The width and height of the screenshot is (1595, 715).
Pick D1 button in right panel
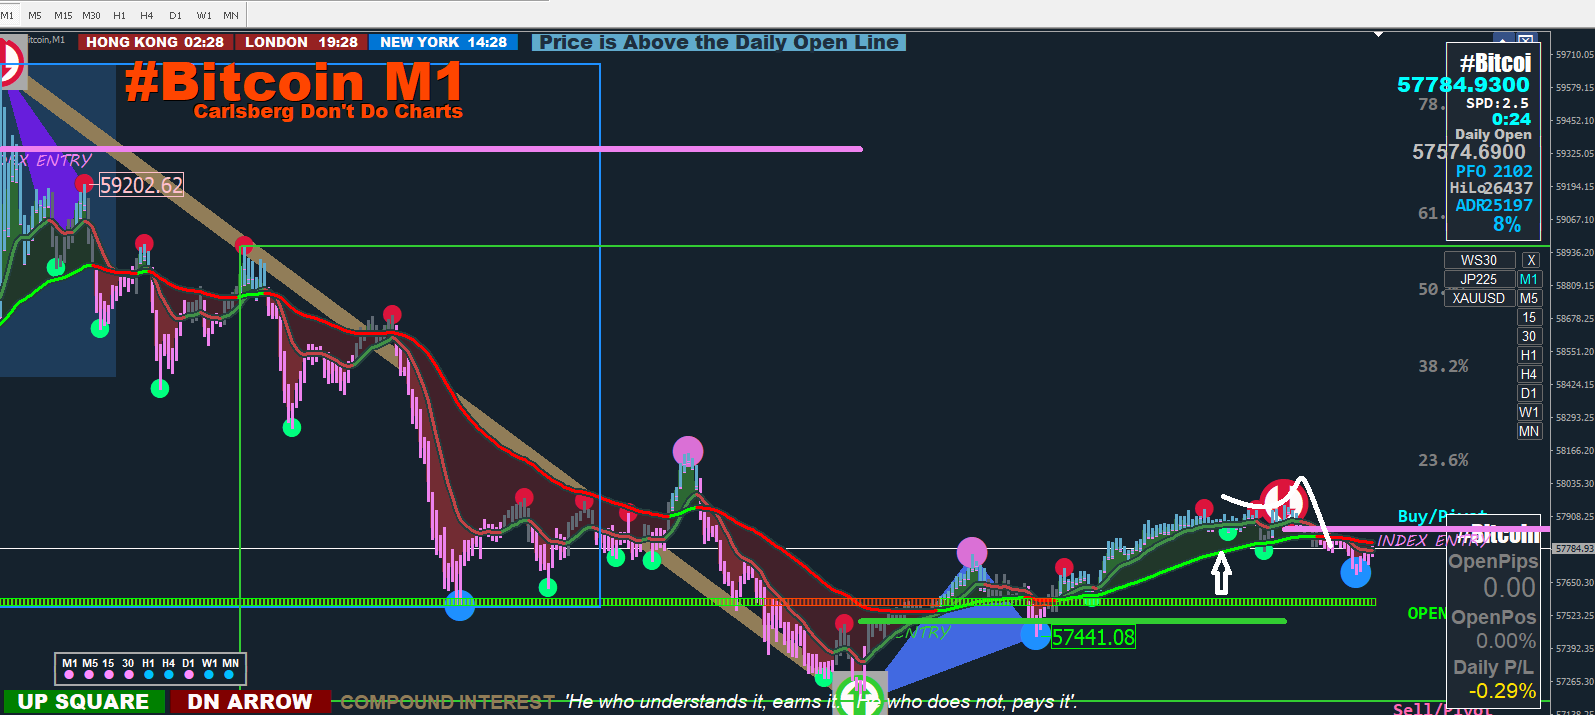[1529, 393]
